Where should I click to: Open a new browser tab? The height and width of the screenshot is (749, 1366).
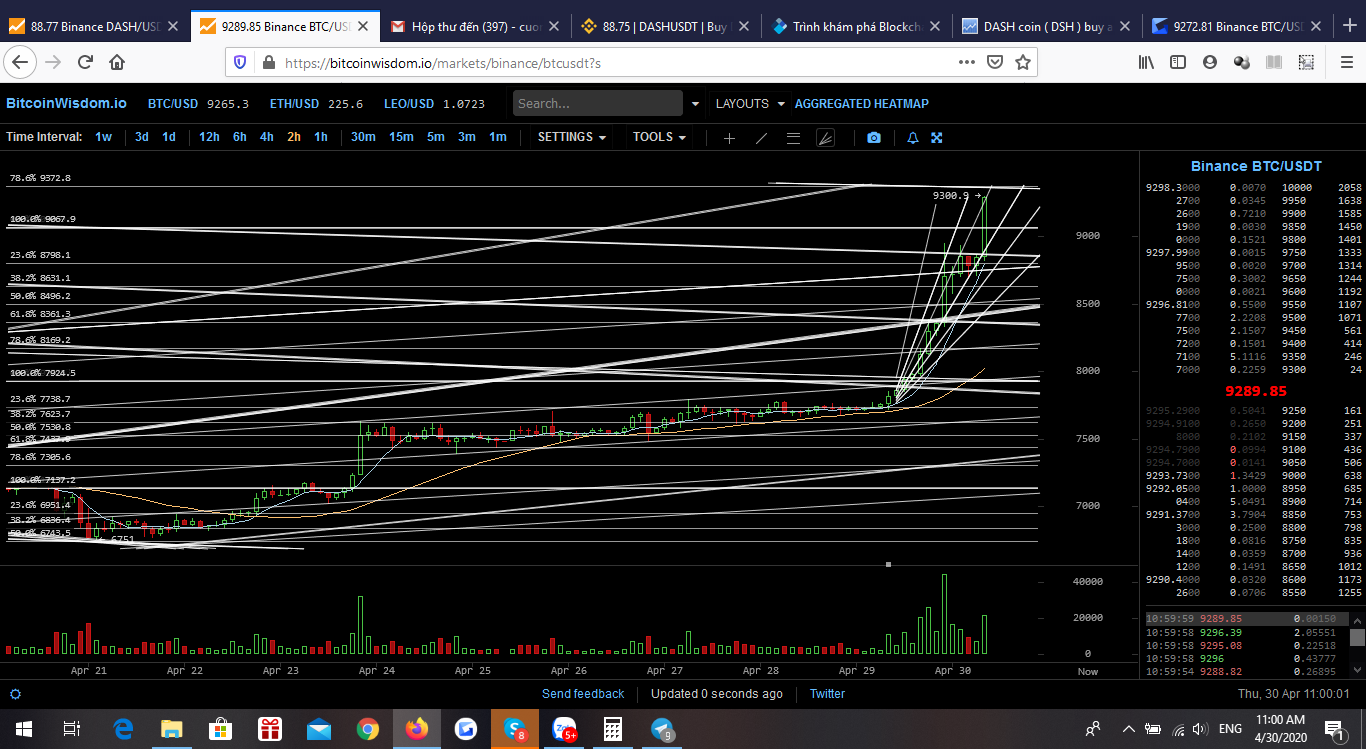pos(1350,26)
